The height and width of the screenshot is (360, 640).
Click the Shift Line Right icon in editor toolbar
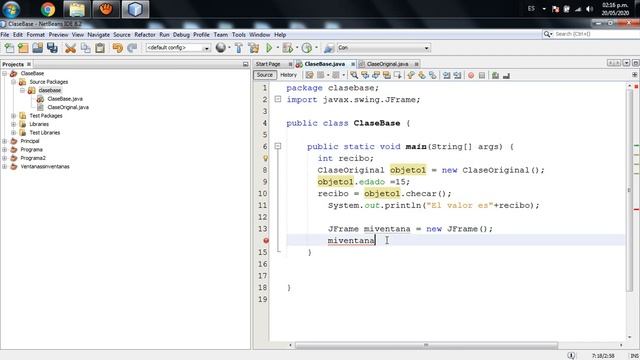[458, 76]
